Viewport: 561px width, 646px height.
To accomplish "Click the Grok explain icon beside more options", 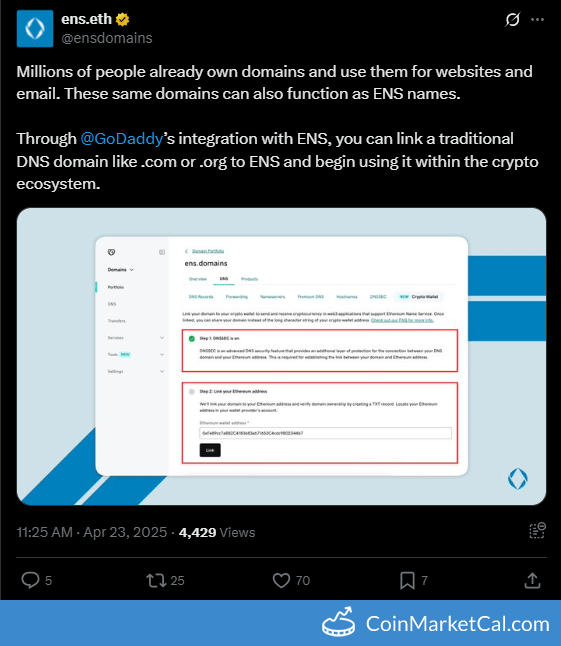I will pos(512,19).
